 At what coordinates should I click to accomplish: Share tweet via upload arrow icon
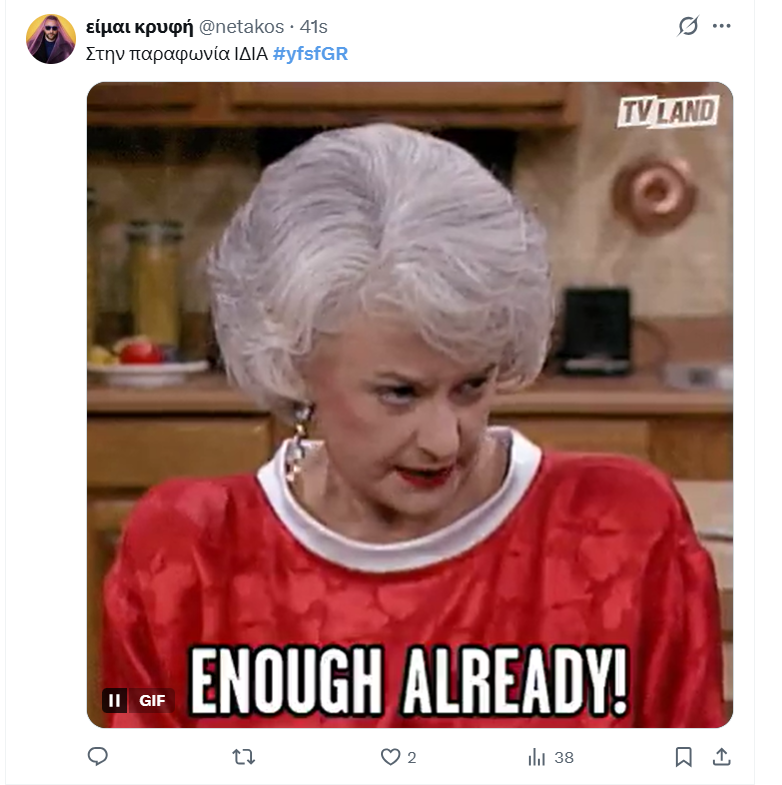tap(721, 757)
